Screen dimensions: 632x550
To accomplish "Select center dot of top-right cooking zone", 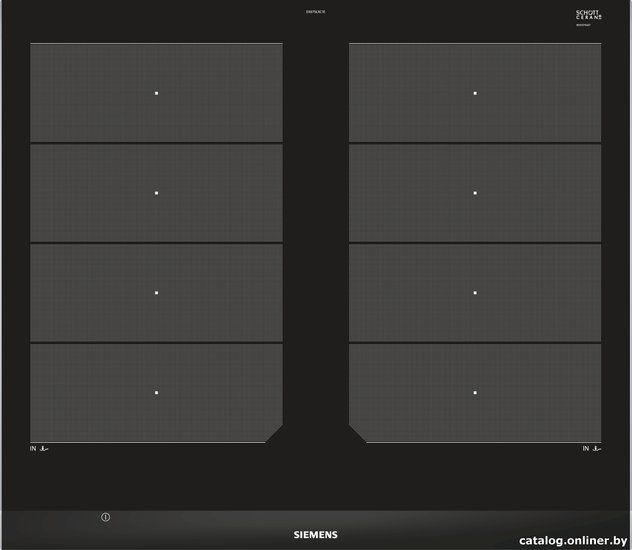I will pyautogui.click(x=475, y=93).
